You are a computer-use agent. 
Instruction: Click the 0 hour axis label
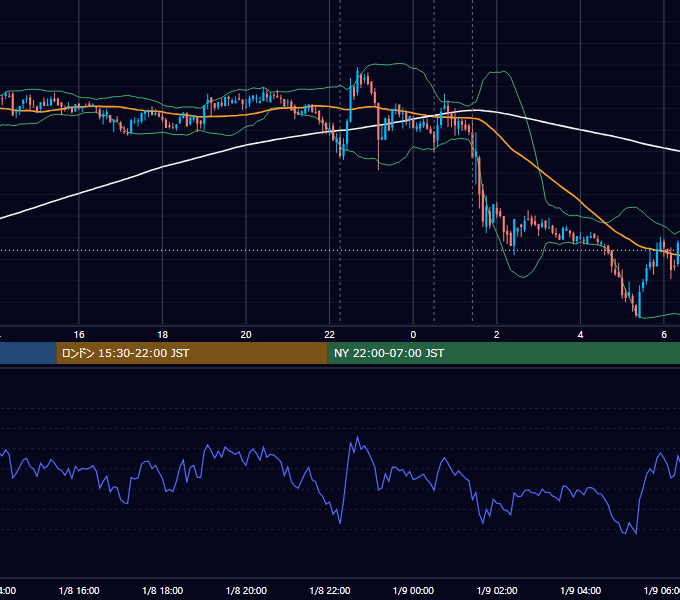[x=413, y=335]
